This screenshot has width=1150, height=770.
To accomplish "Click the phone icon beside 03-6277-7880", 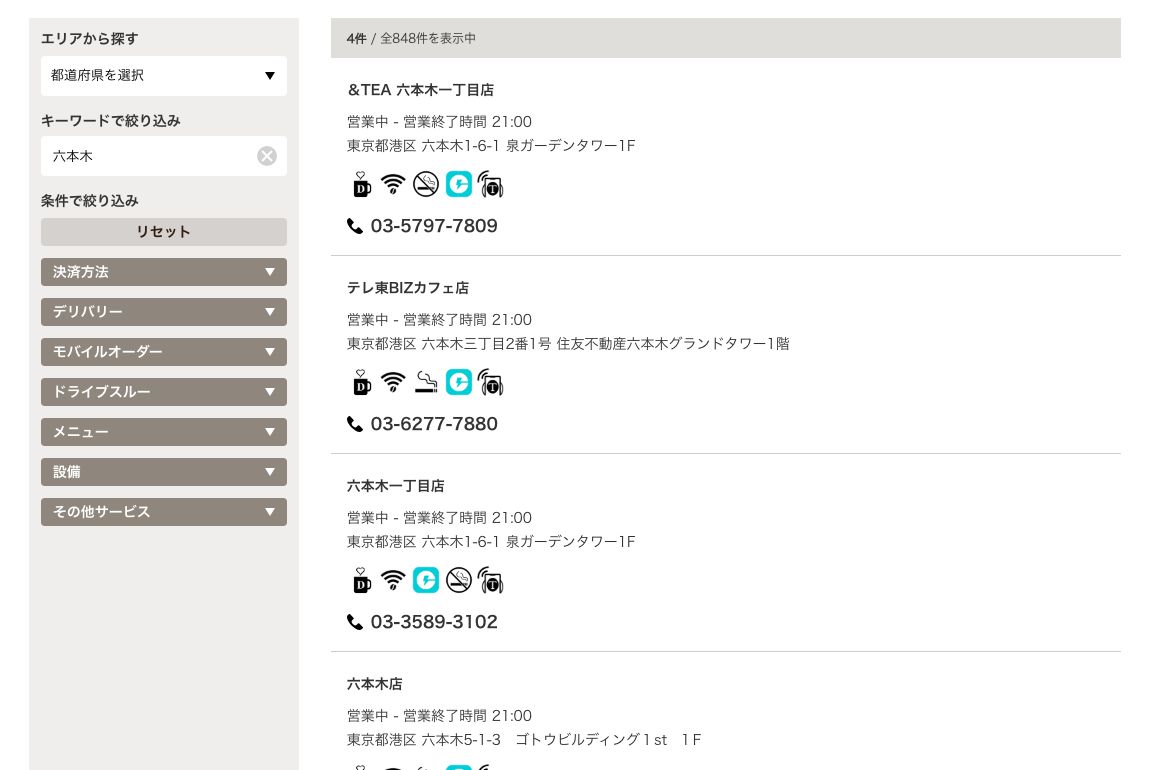I will (355, 424).
